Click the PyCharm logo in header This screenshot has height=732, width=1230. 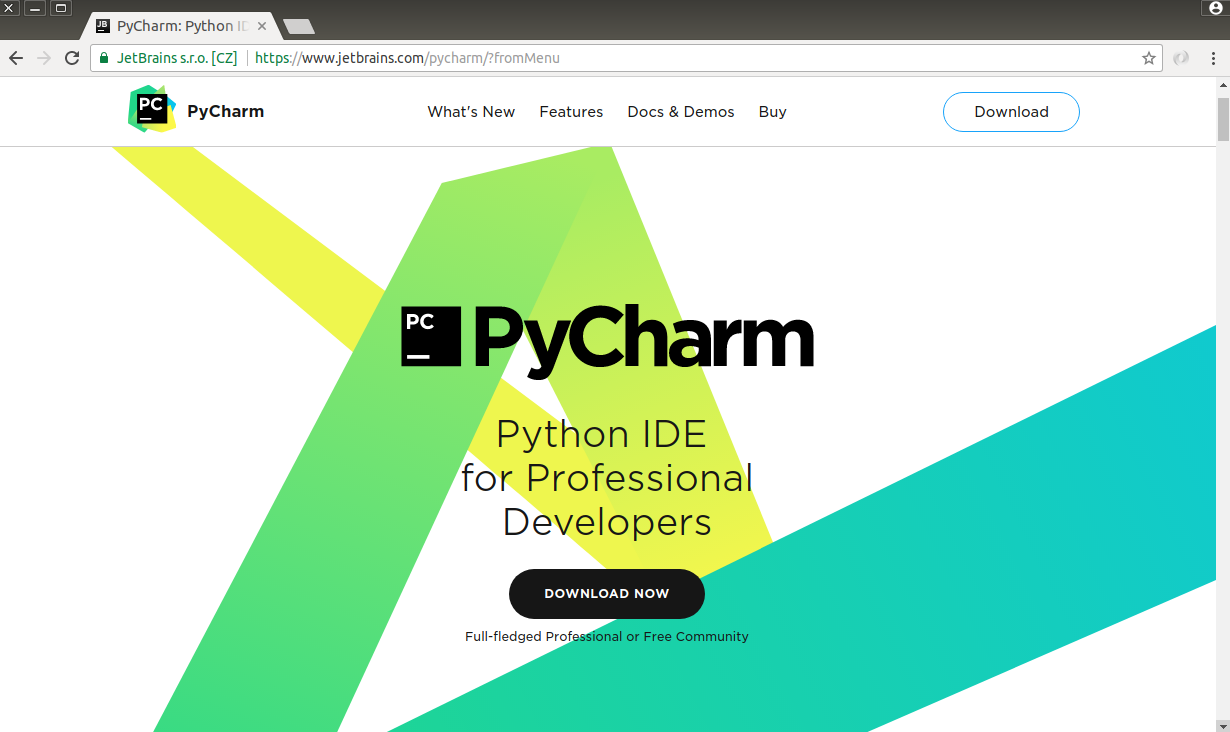(152, 109)
